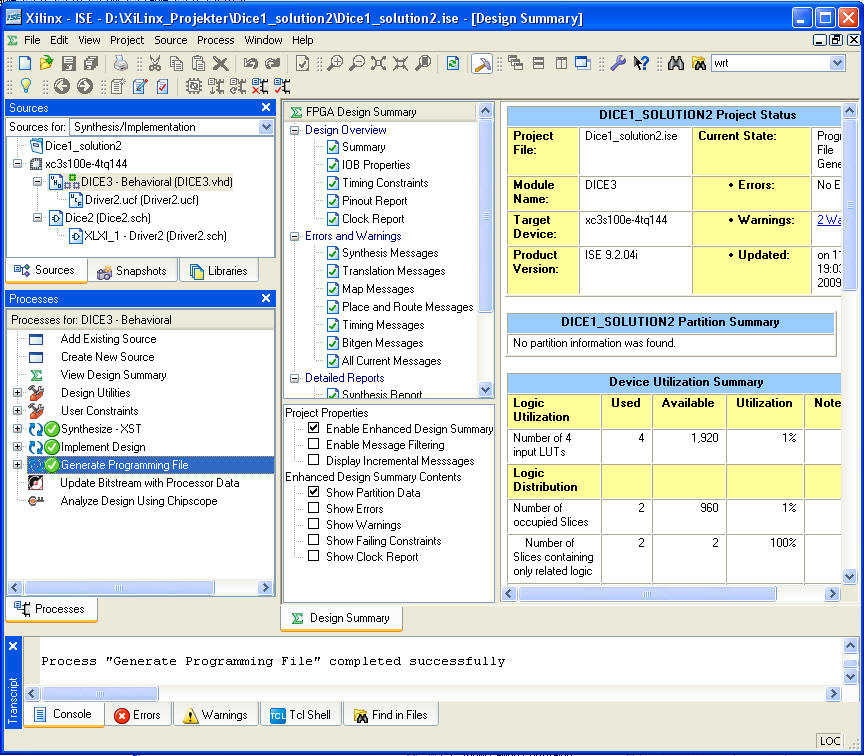The height and width of the screenshot is (756, 864).
Task: Click the Copy toolbar icon
Action: tap(176, 63)
